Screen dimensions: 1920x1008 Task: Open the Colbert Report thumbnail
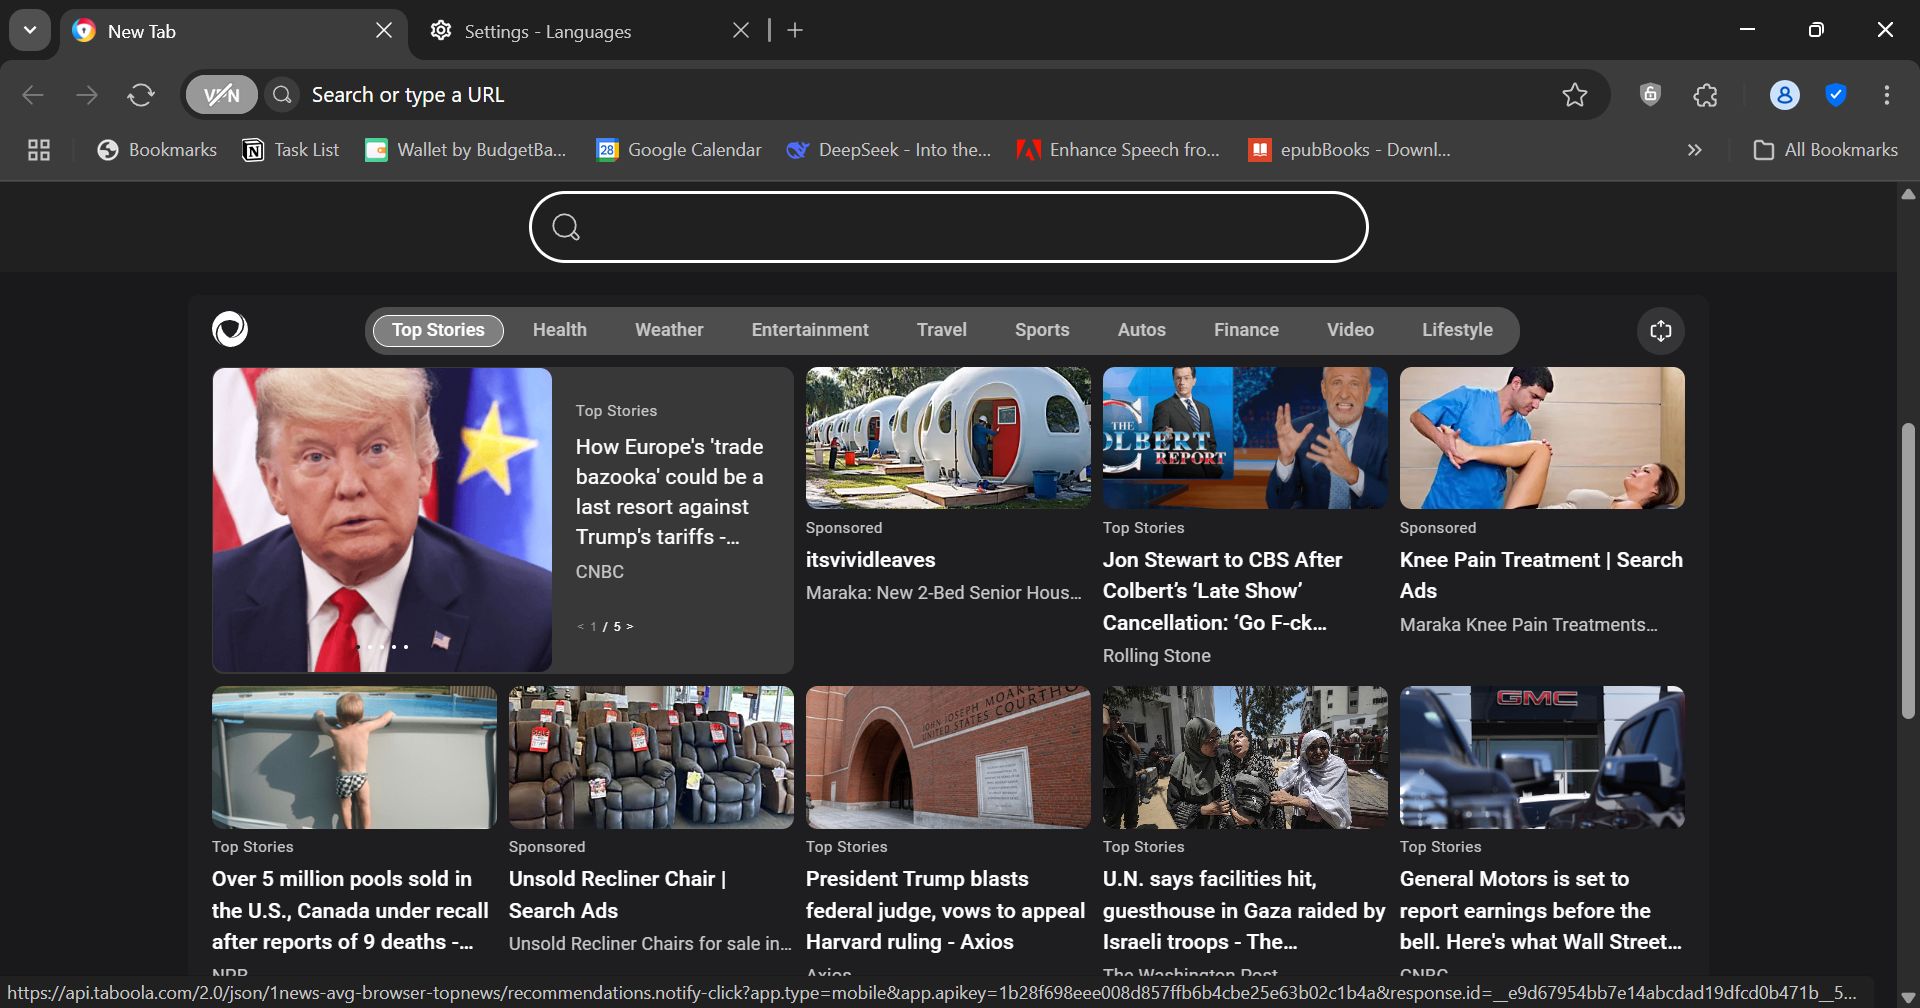pyautogui.click(x=1245, y=438)
